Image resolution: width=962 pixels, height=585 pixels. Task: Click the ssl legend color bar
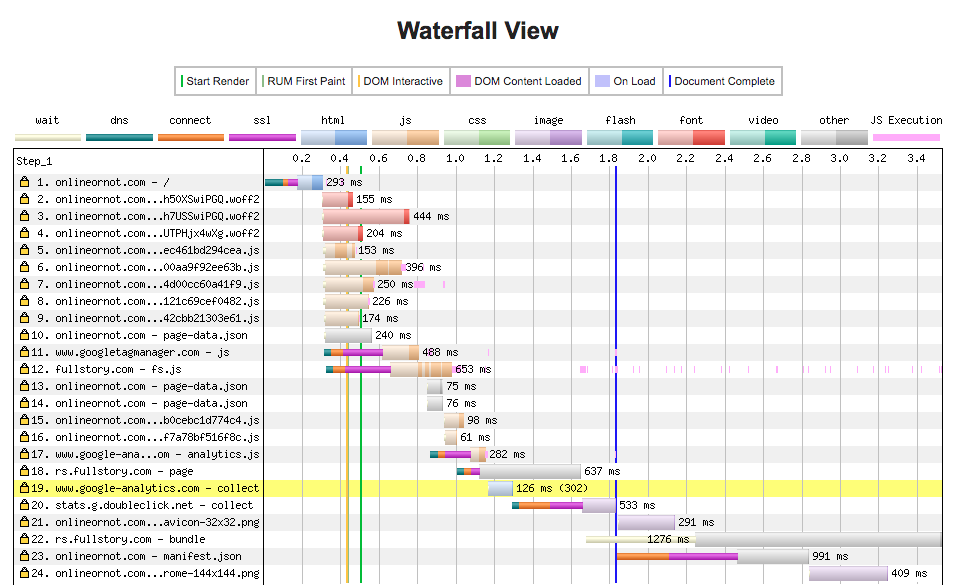tap(263, 137)
